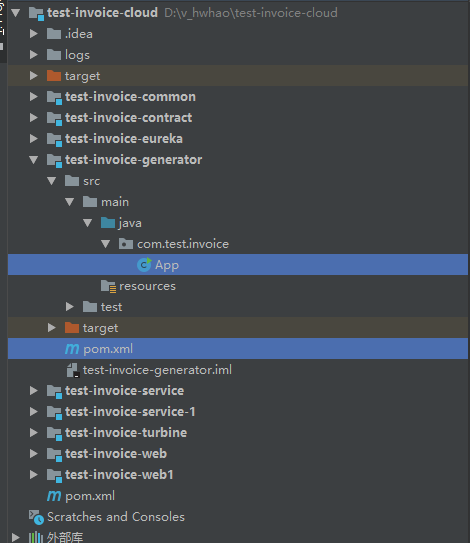Expand the test-invoice-turbine module

click(34, 433)
